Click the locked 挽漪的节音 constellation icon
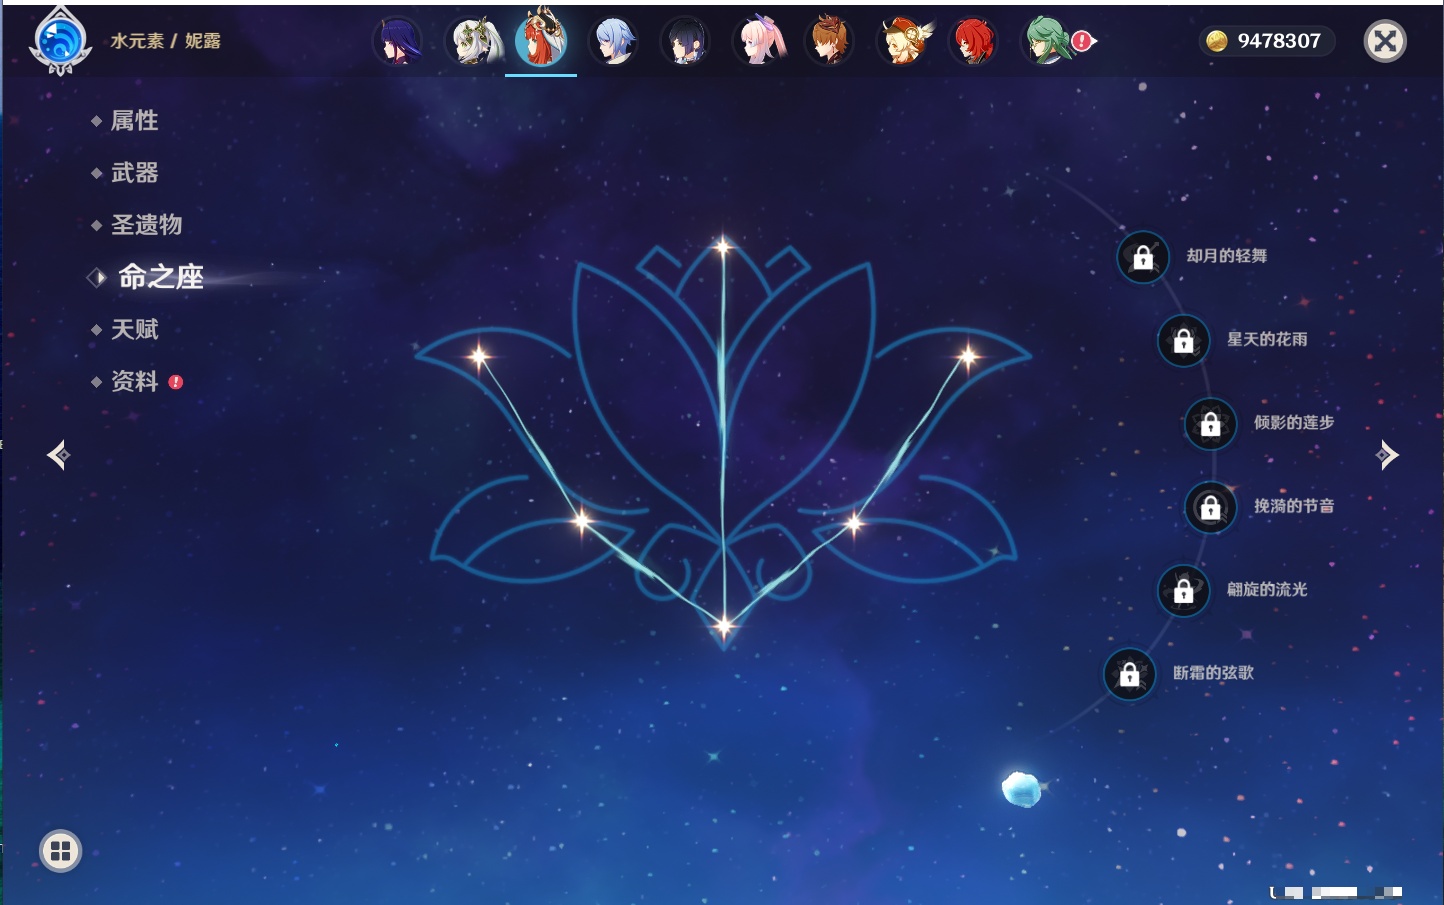 click(1210, 507)
